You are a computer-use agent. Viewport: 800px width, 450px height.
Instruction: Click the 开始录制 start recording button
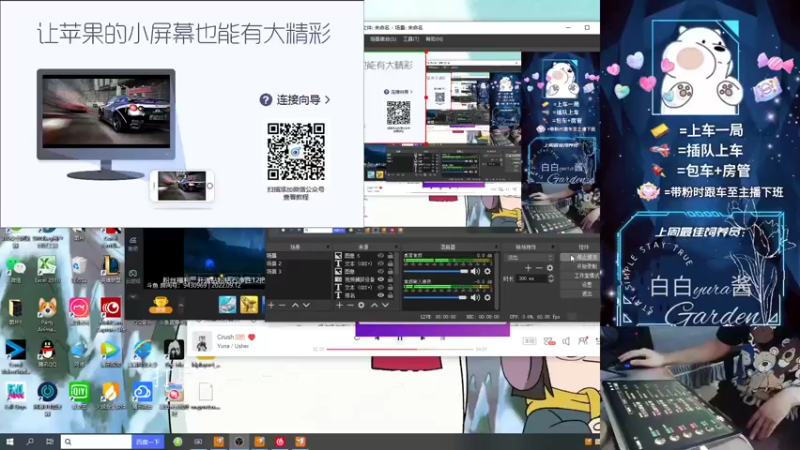(581, 266)
